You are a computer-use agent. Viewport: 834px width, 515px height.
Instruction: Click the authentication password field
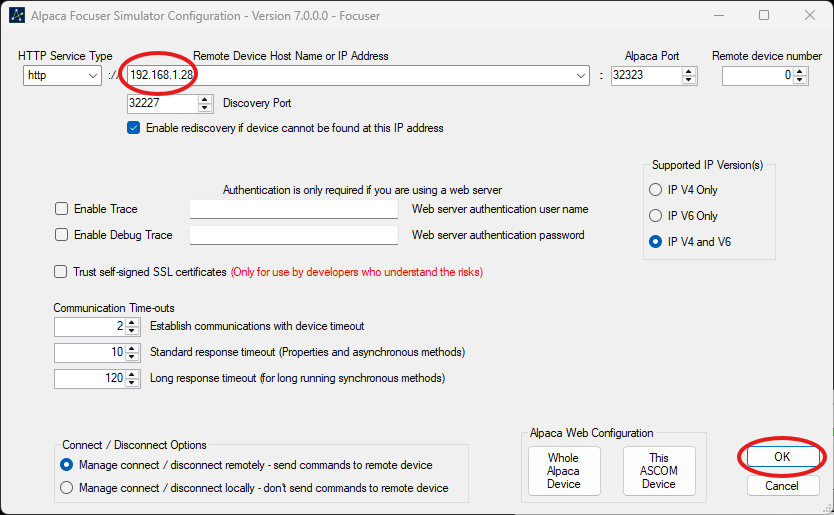click(294, 235)
